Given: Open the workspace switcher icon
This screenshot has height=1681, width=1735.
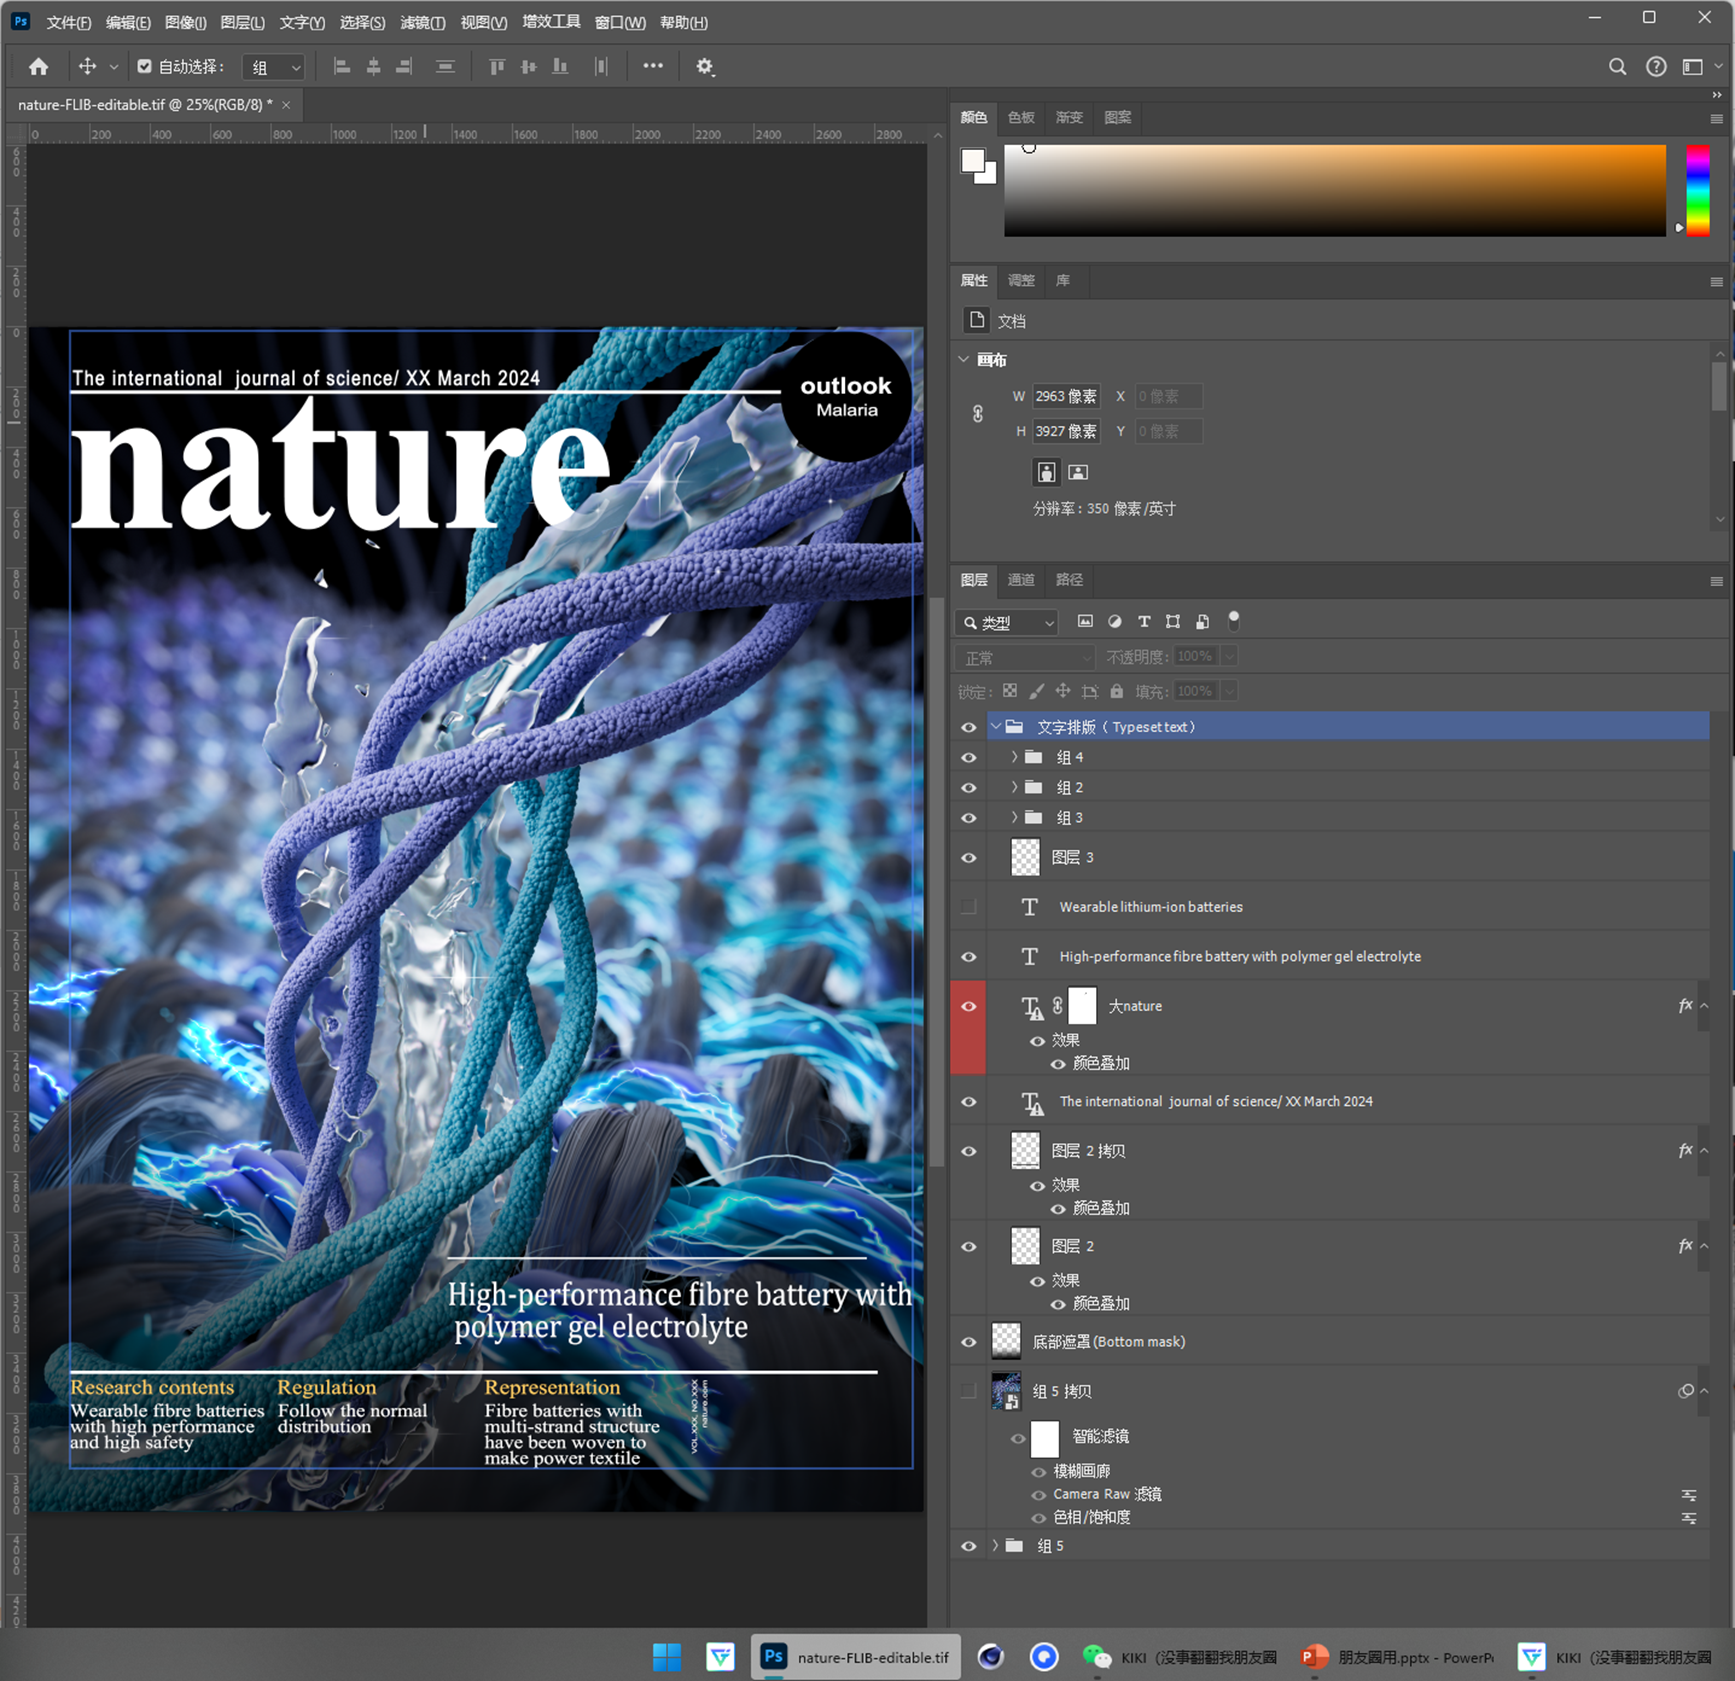Looking at the screenshot, I should tap(1692, 67).
